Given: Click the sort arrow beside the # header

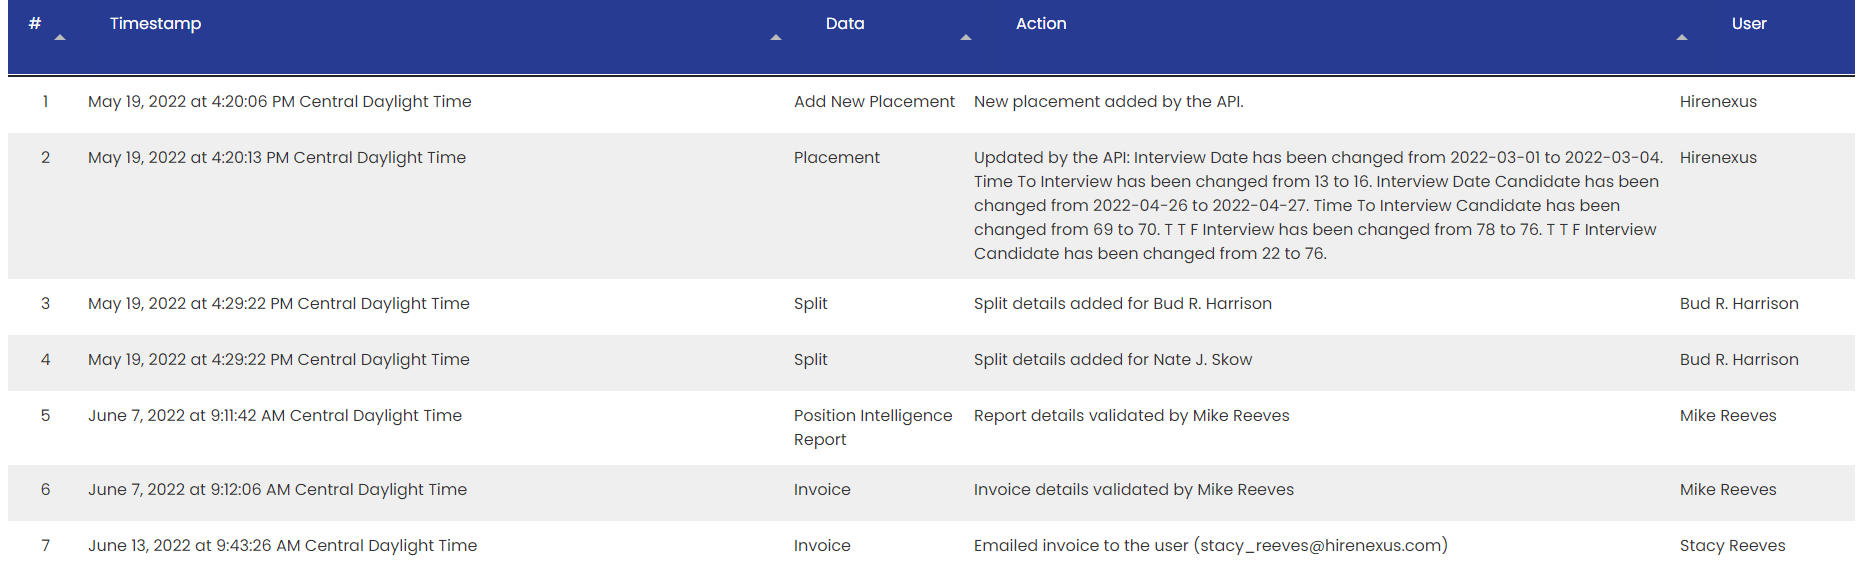Looking at the screenshot, I should pyautogui.click(x=60, y=38).
